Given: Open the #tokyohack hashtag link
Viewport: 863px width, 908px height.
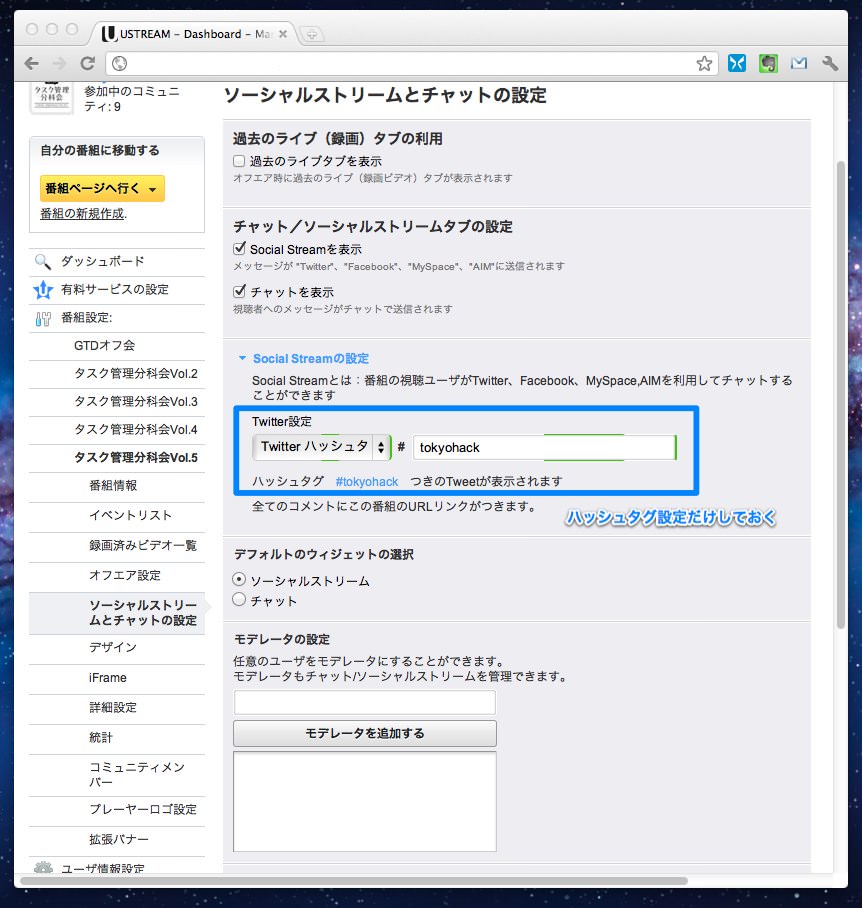Looking at the screenshot, I should point(367,481).
